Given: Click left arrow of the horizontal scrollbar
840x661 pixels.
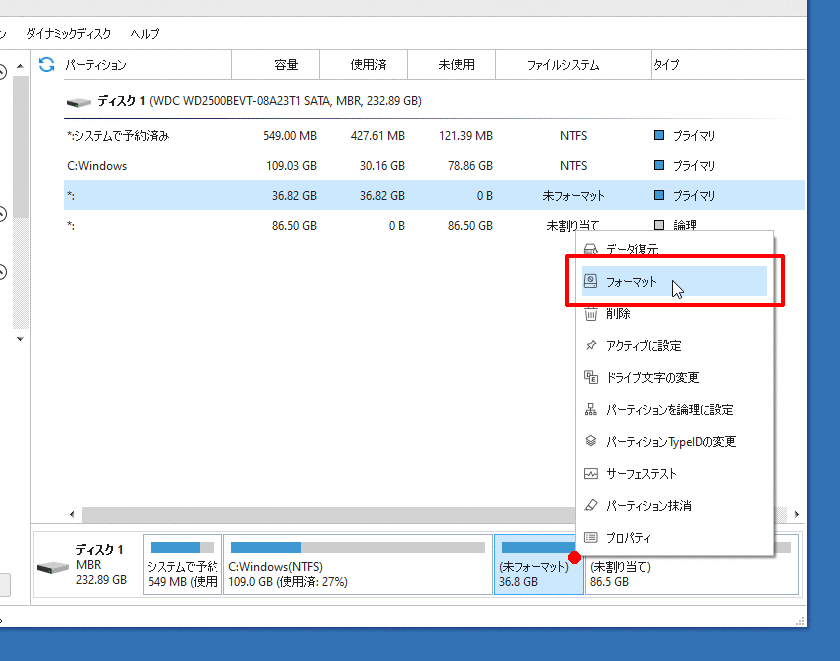Looking at the screenshot, I should tap(71, 514).
